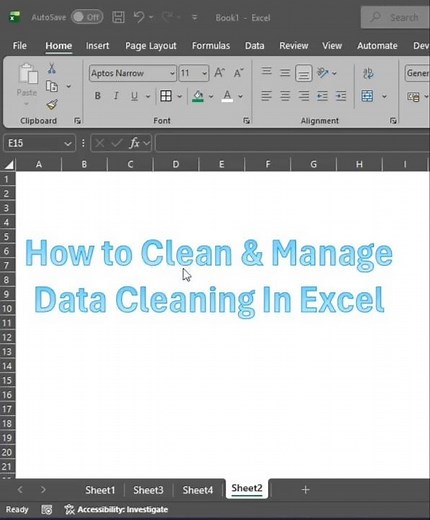Click the Undo arrow icon
Screen dimensions: 430x520
pyautogui.click(x=139, y=17)
